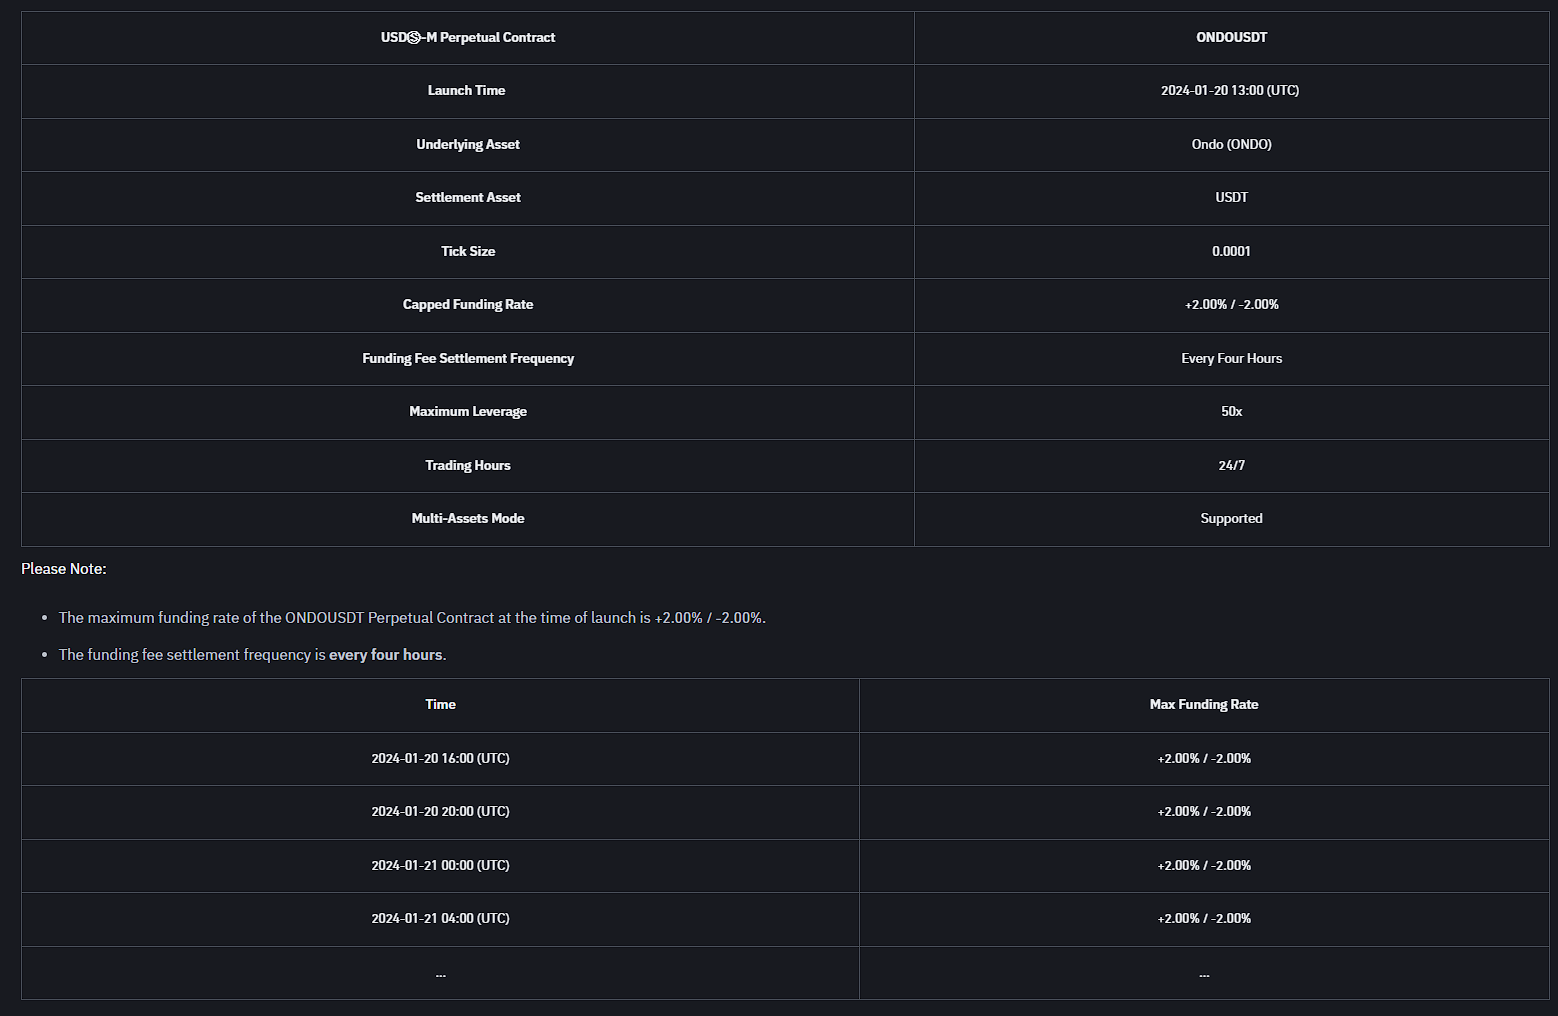This screenshot has height=1016, width=1558.
Task: Click the Capped Funding Rate label
Action: (467, 304)
